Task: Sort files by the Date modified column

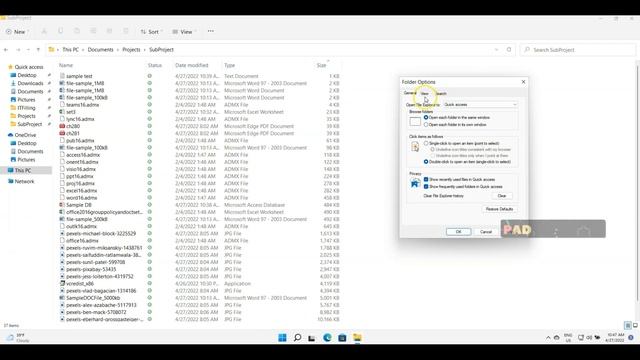Action: coord(191,65)
